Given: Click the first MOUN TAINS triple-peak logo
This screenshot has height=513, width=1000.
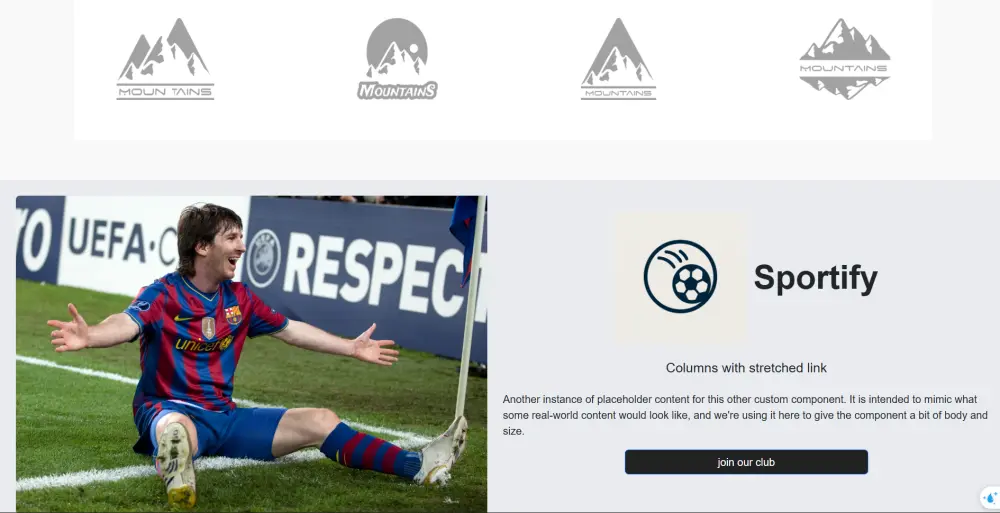Looking at the screenshot, I should pos(165,59).
